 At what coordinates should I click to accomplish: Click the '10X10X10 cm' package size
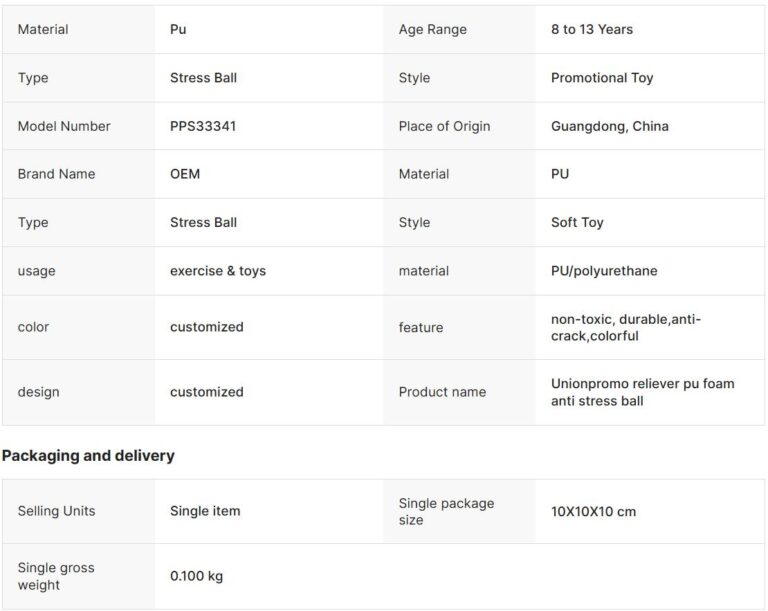tap(593, 511)
